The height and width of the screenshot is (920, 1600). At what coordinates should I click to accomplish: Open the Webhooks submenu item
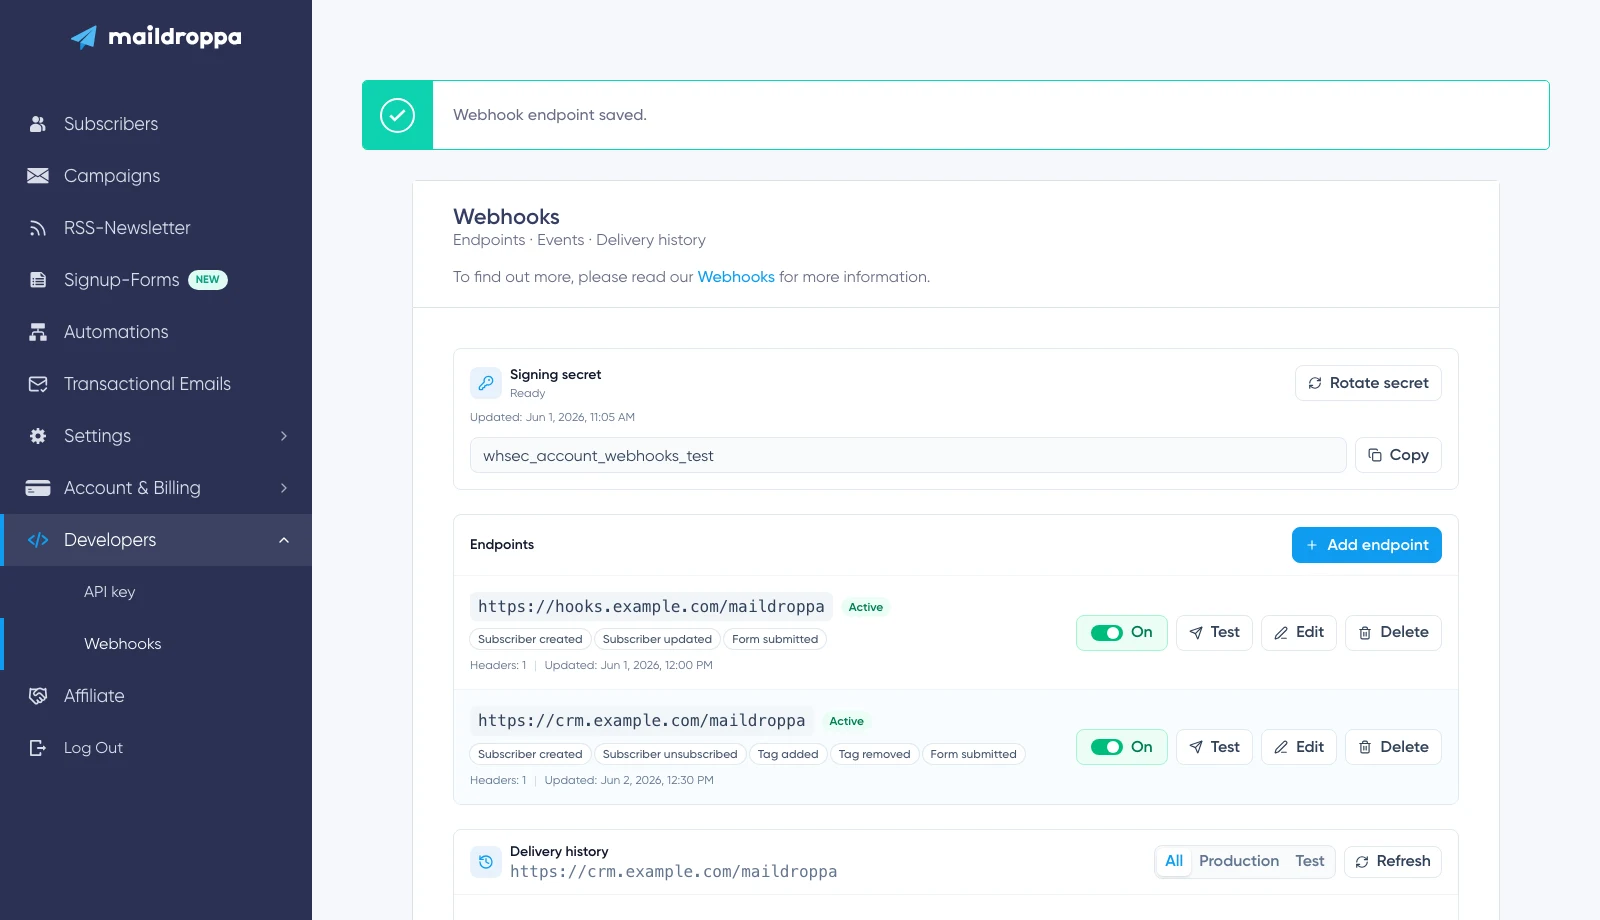pos(123,644)
